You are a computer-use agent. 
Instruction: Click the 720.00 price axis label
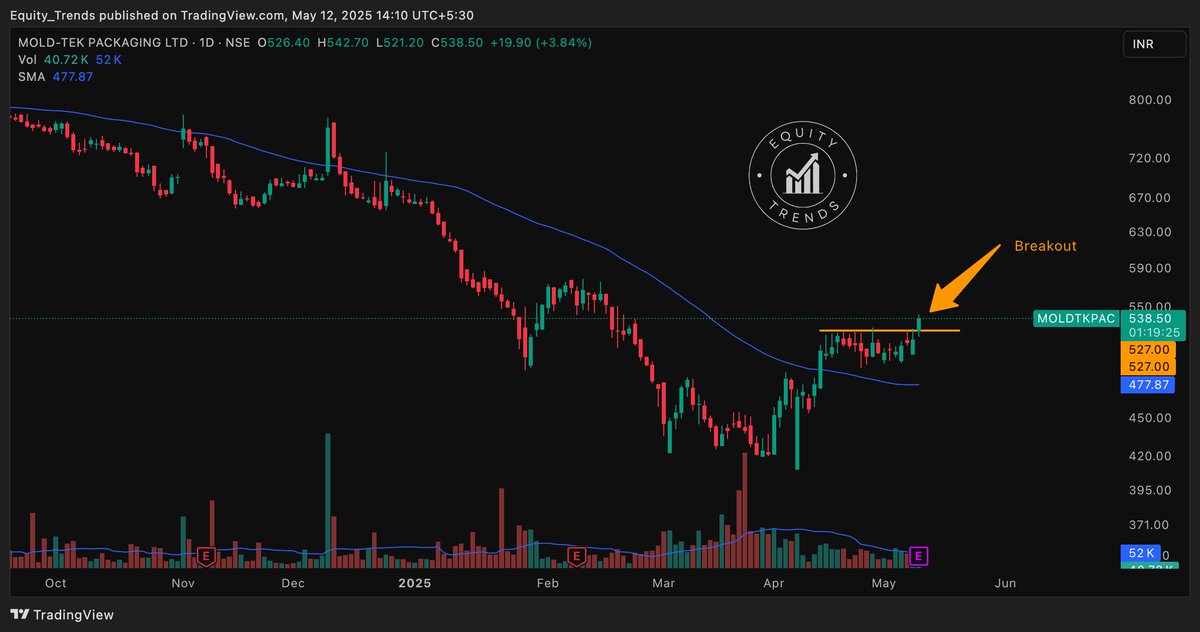(1150, 158)
